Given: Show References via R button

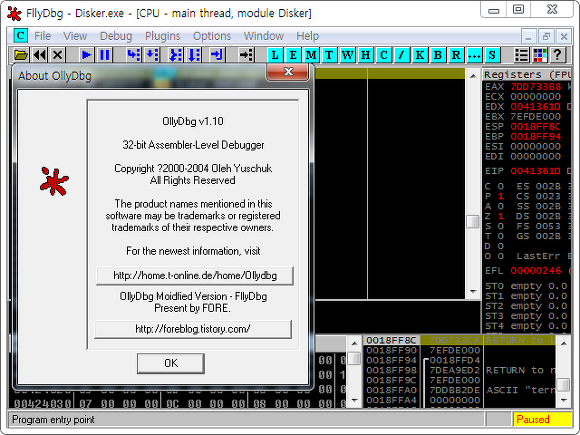Looking at the screenshot, I should coord(456,55).
